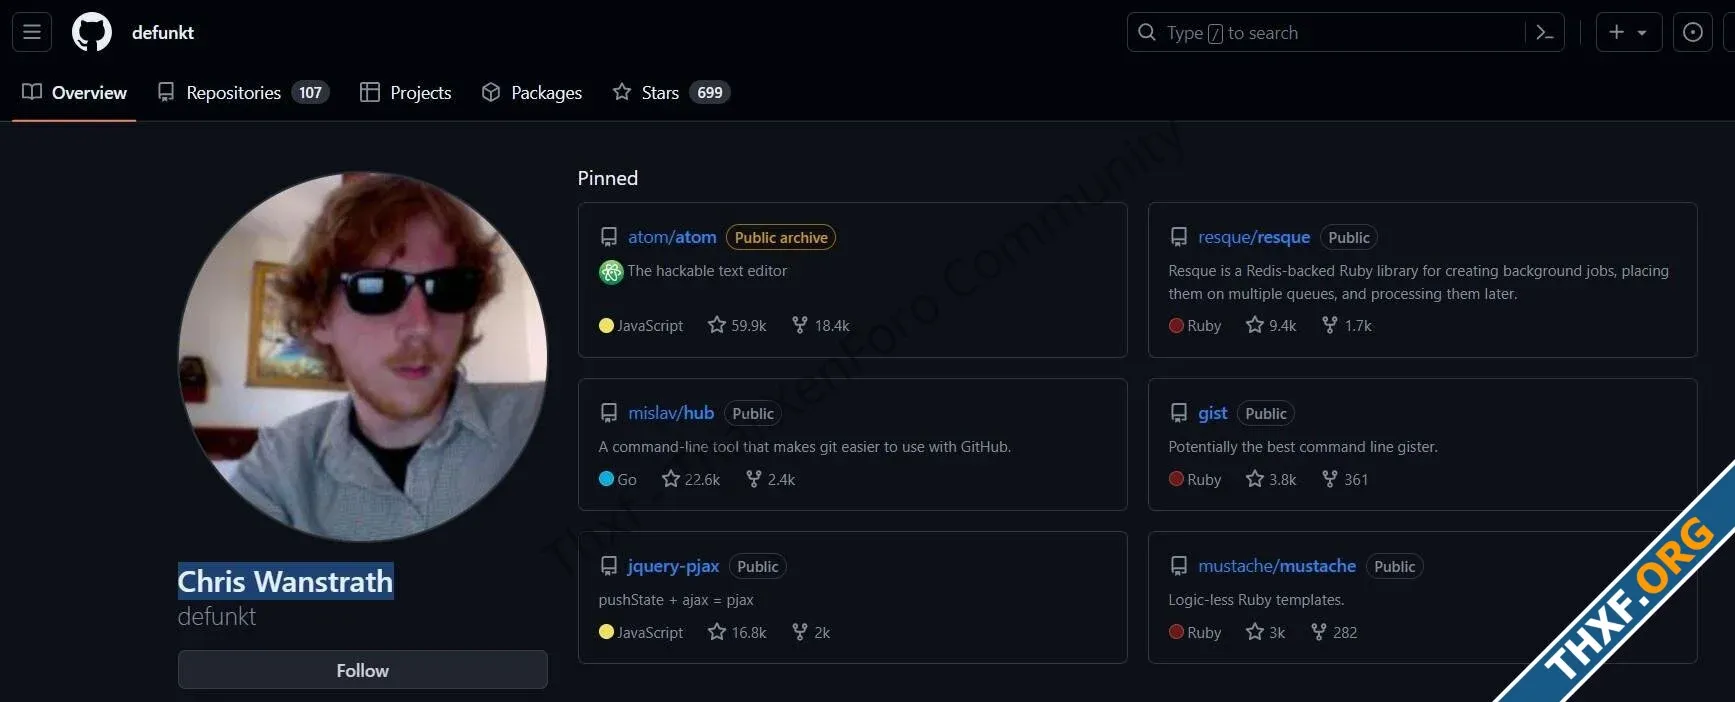
Task: Click the fork icon showing 18.4k for atom
Action: pos(800,325)
